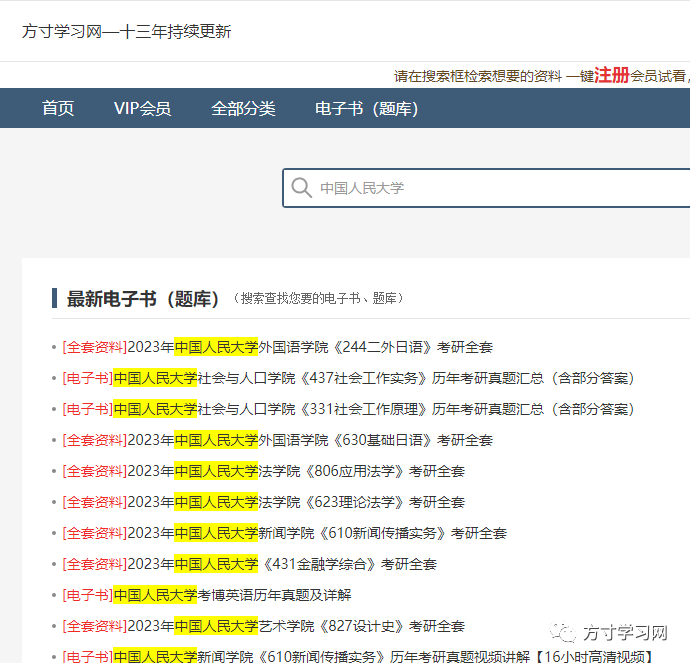690x663 pixels.
Task: Open the 《431金融学综合》考研全套 link
Action: (250, 564)
